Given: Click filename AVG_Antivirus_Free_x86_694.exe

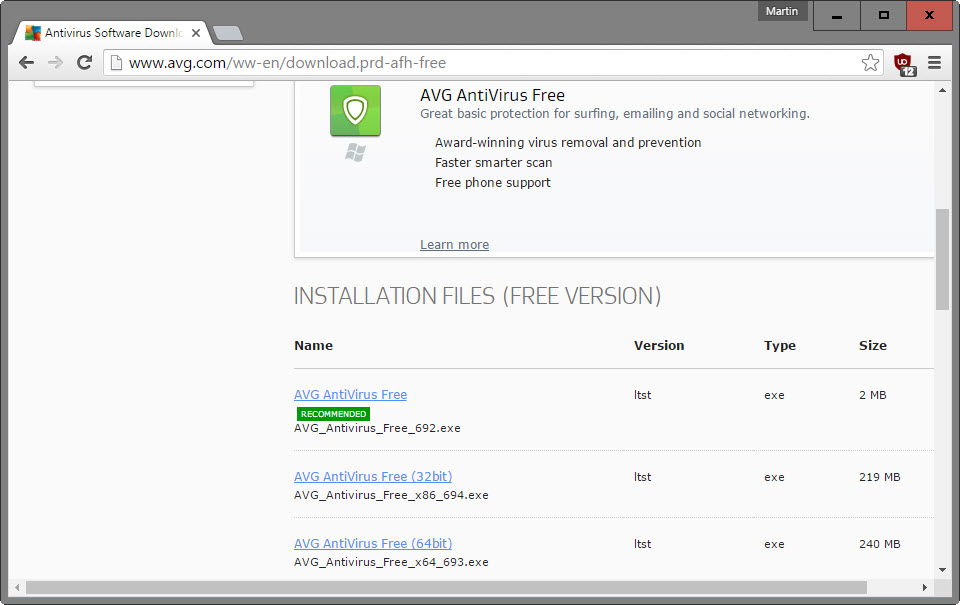Looking at the screenshot, I should point(391,495).
